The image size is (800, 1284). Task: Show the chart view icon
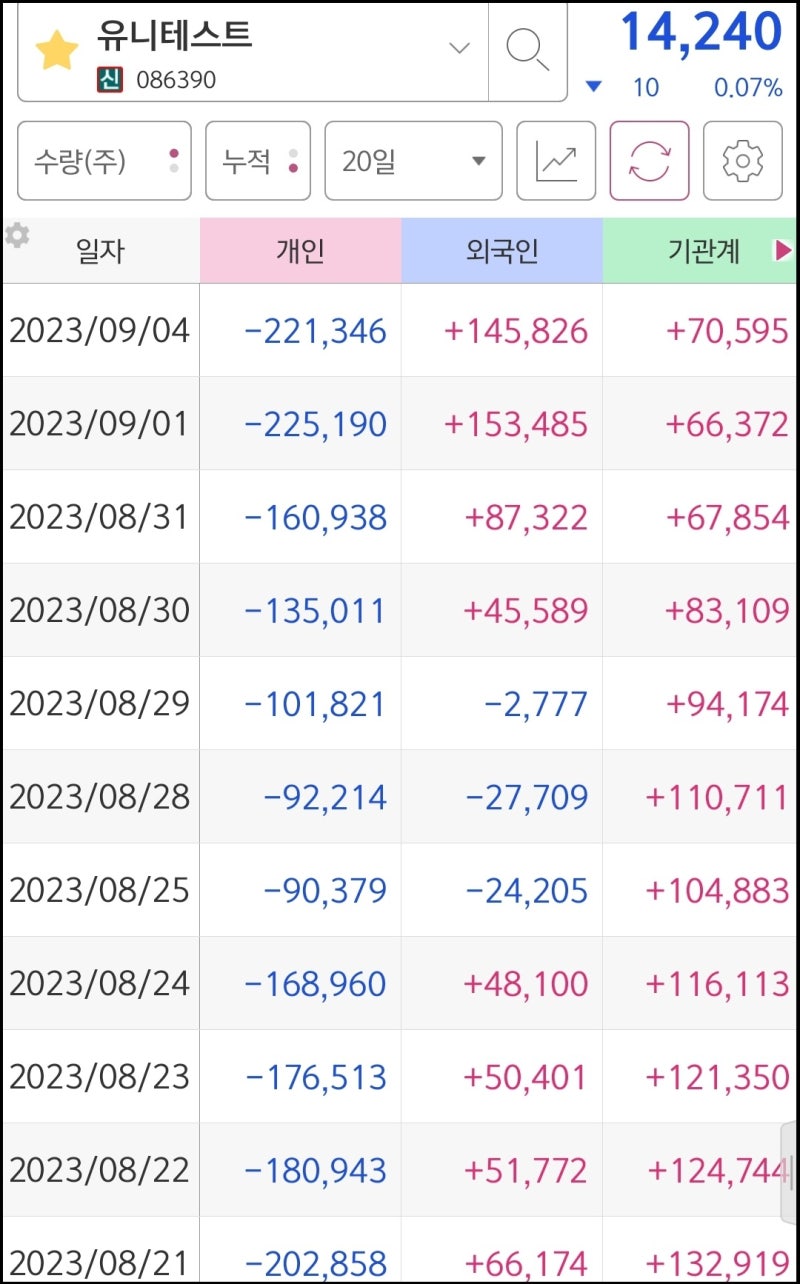[556, 161]
